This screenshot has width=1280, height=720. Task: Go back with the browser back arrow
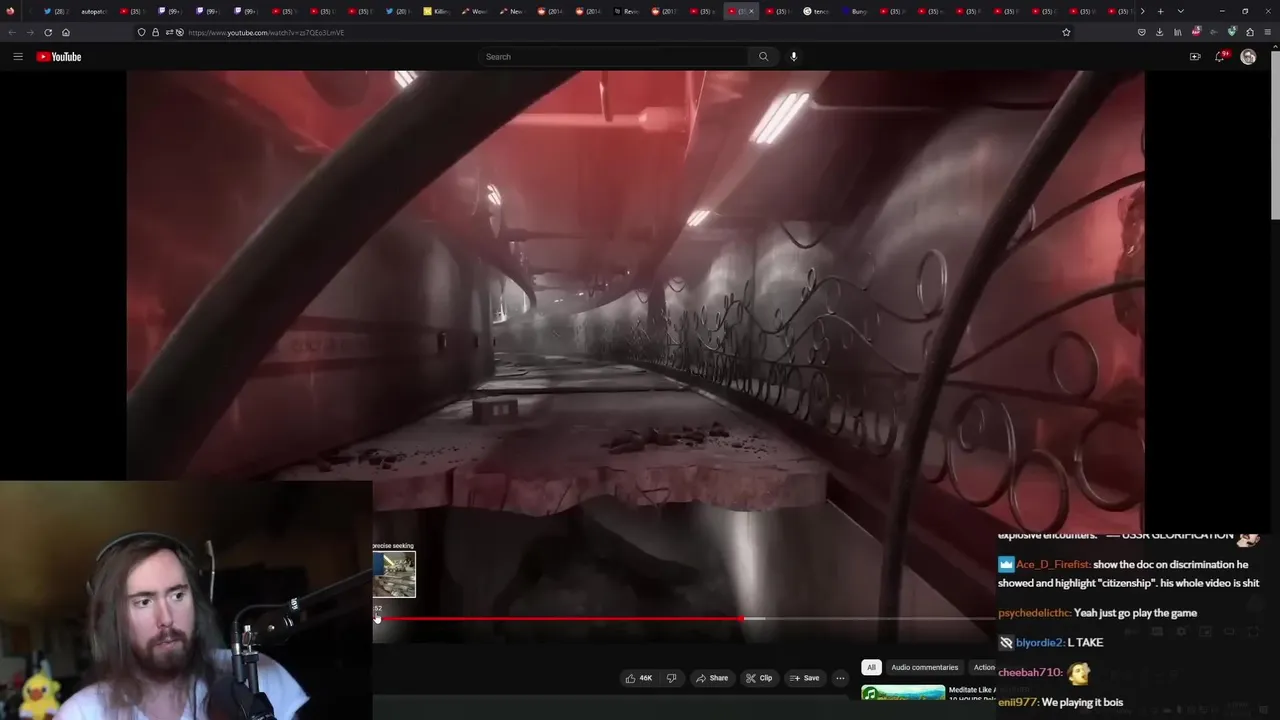pos(12,32)
